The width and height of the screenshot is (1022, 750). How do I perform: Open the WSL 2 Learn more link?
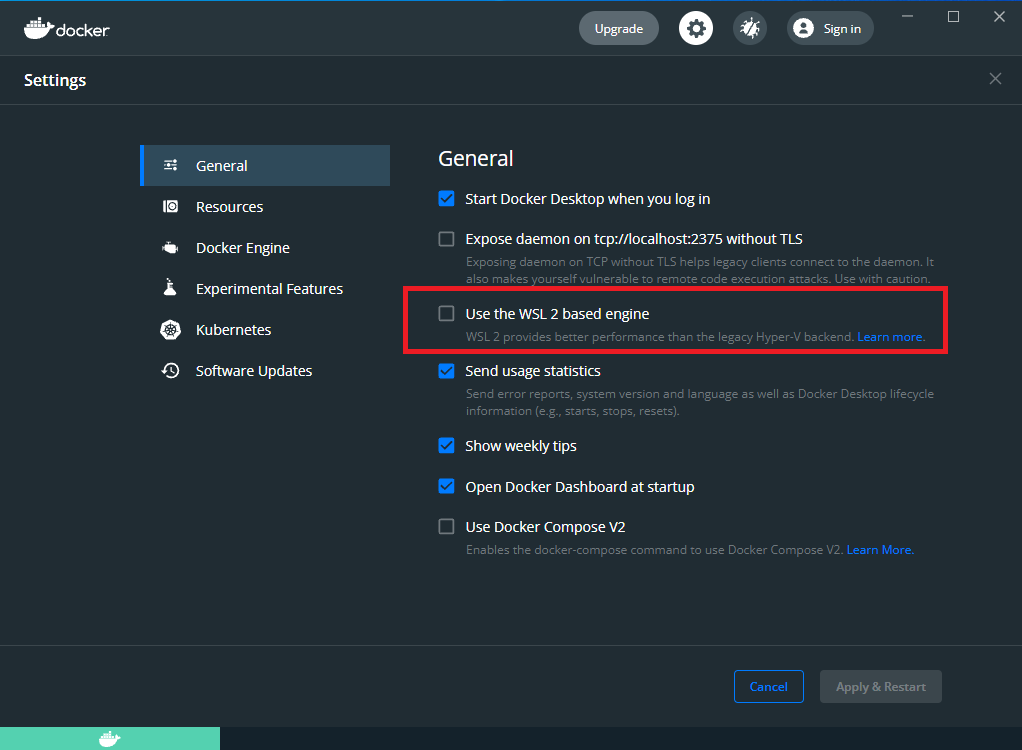[x=888, y=337]
